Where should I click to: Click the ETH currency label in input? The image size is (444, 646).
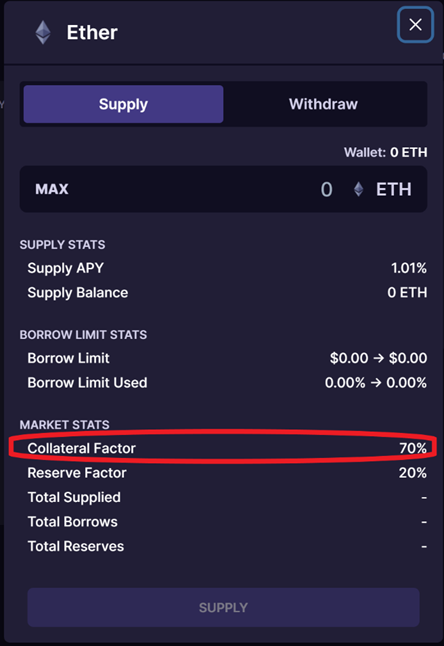[394, 190]
